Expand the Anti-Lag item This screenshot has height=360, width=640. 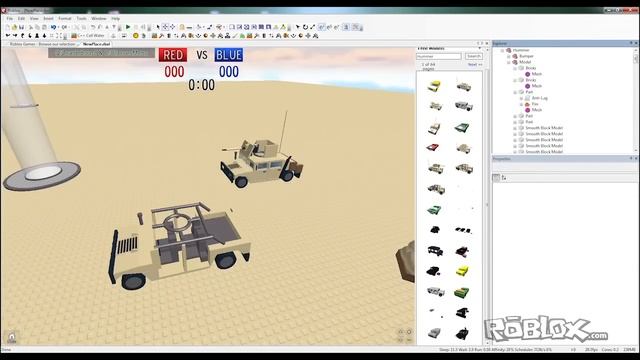tap(521, 98)
